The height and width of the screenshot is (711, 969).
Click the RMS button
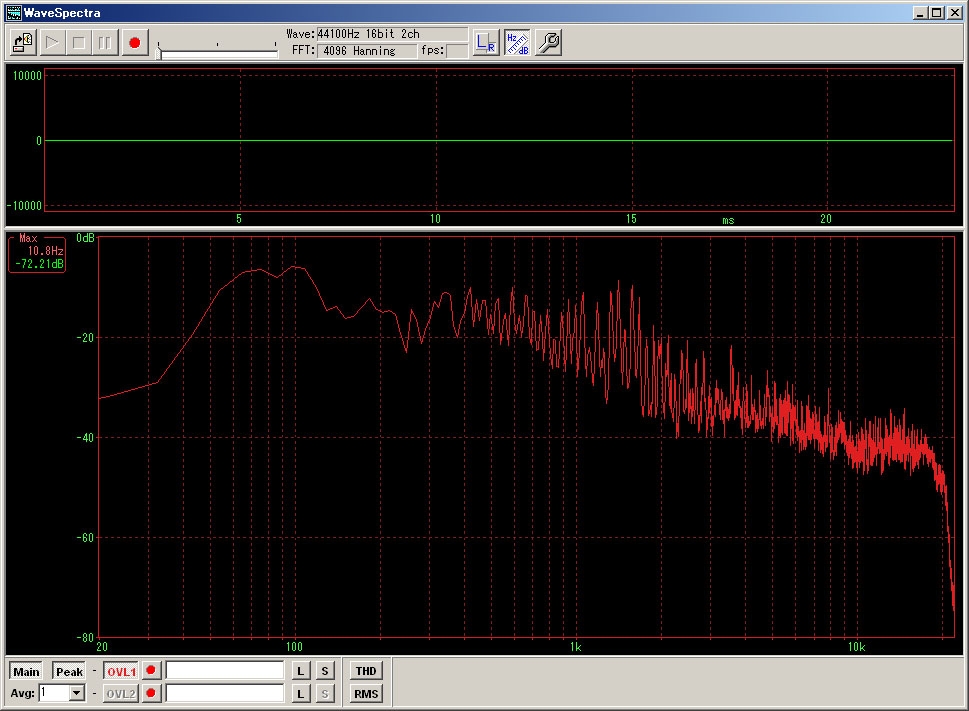(x=366, y=693)
